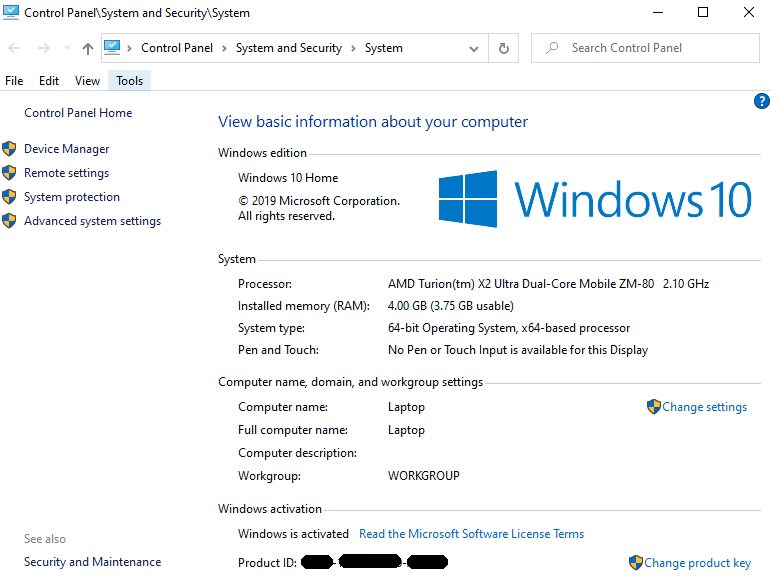The width and height of the screenshot is (771, 582).
Task: Expand chevron after Control Panel breadcrumb
Action: click(x=224, y=48)
